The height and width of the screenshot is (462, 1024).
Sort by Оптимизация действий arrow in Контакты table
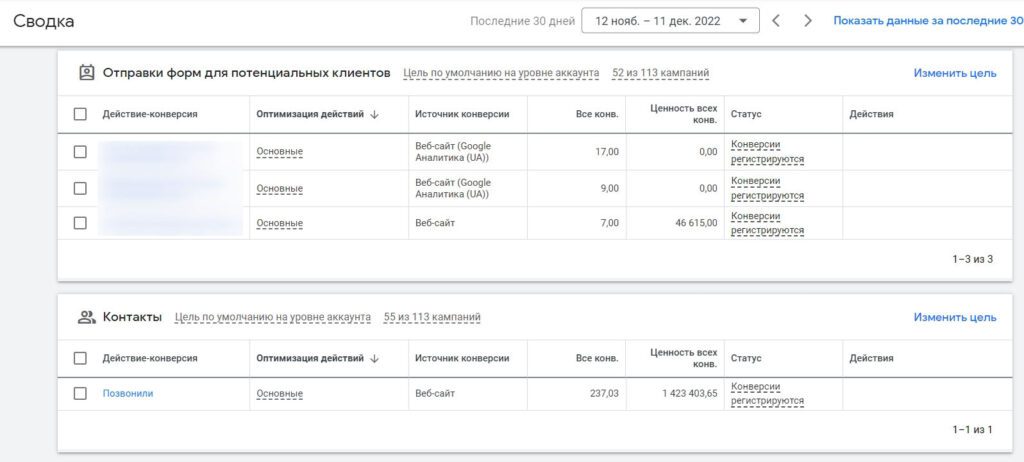375,358
